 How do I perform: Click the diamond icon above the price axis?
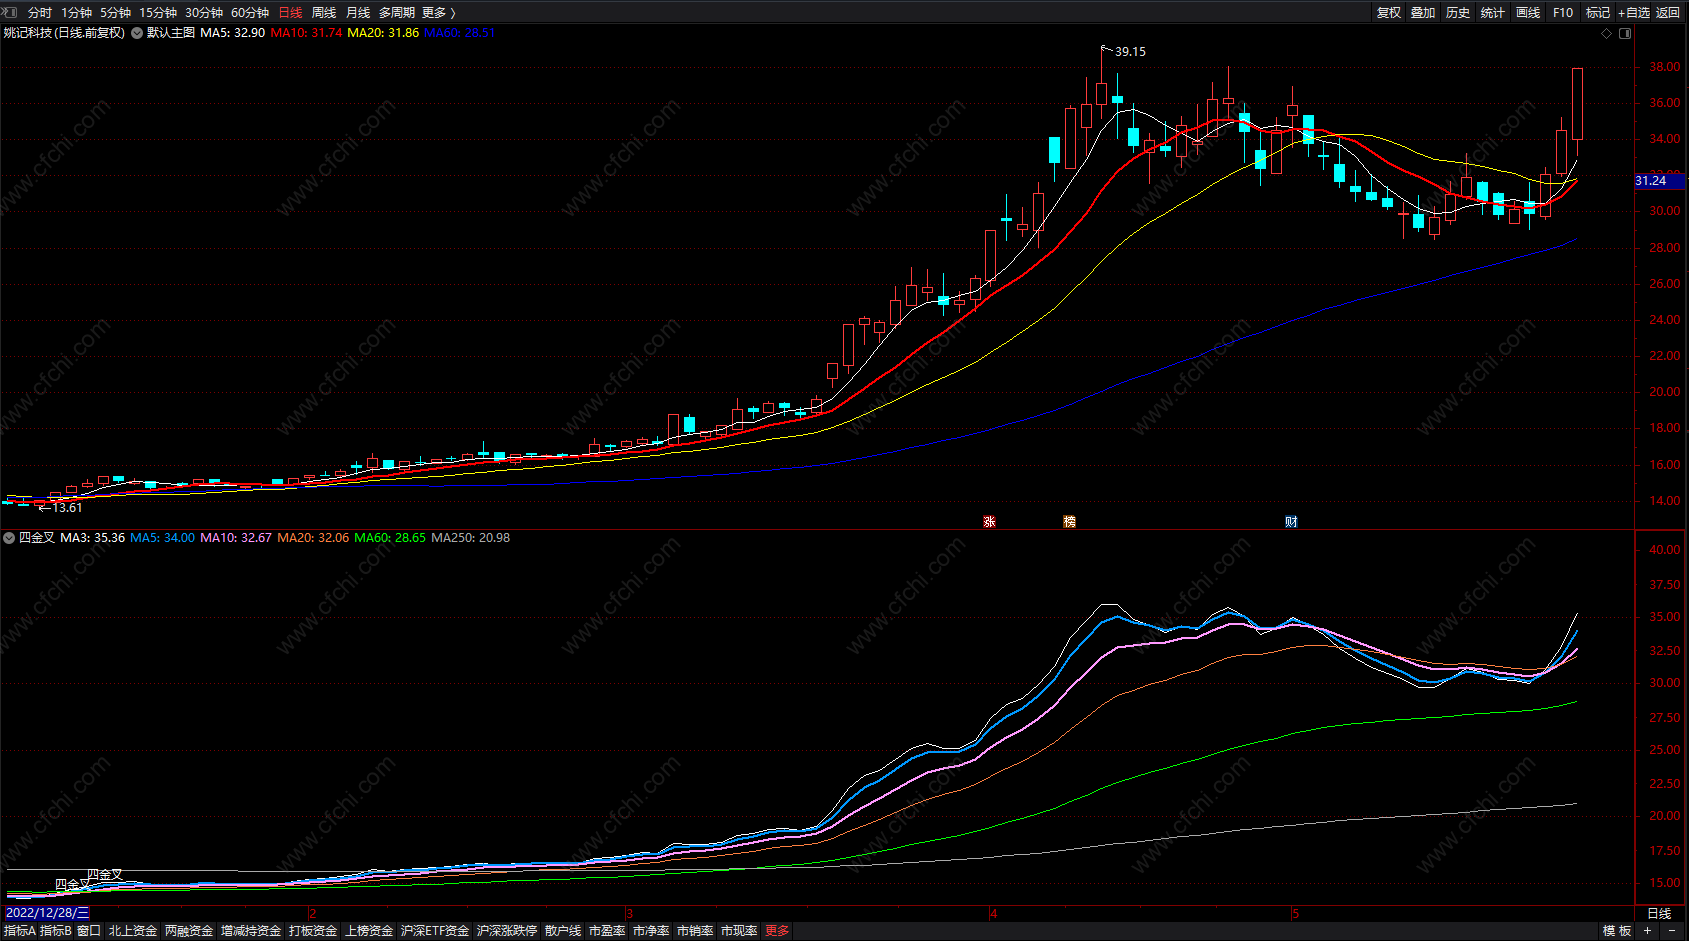point(1607,33)
